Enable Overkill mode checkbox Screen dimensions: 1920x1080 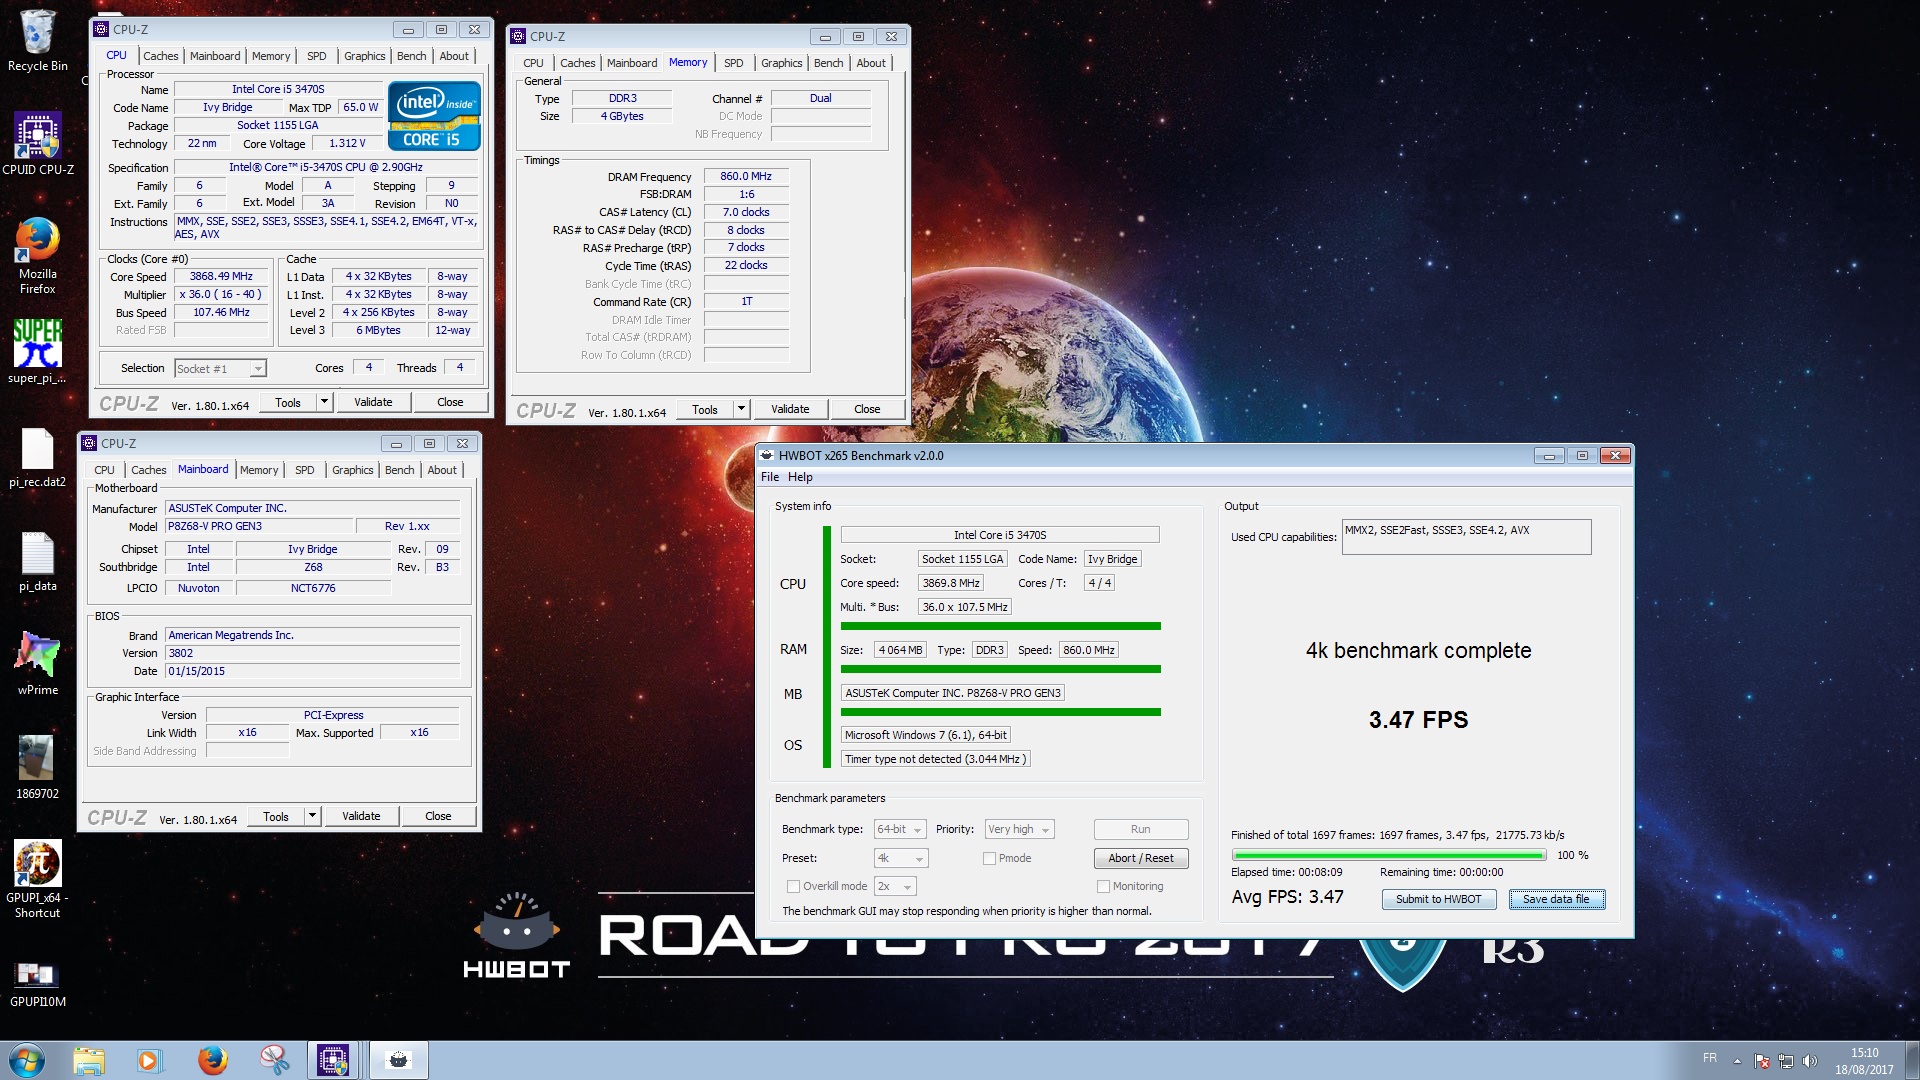[x=793, y=886]
